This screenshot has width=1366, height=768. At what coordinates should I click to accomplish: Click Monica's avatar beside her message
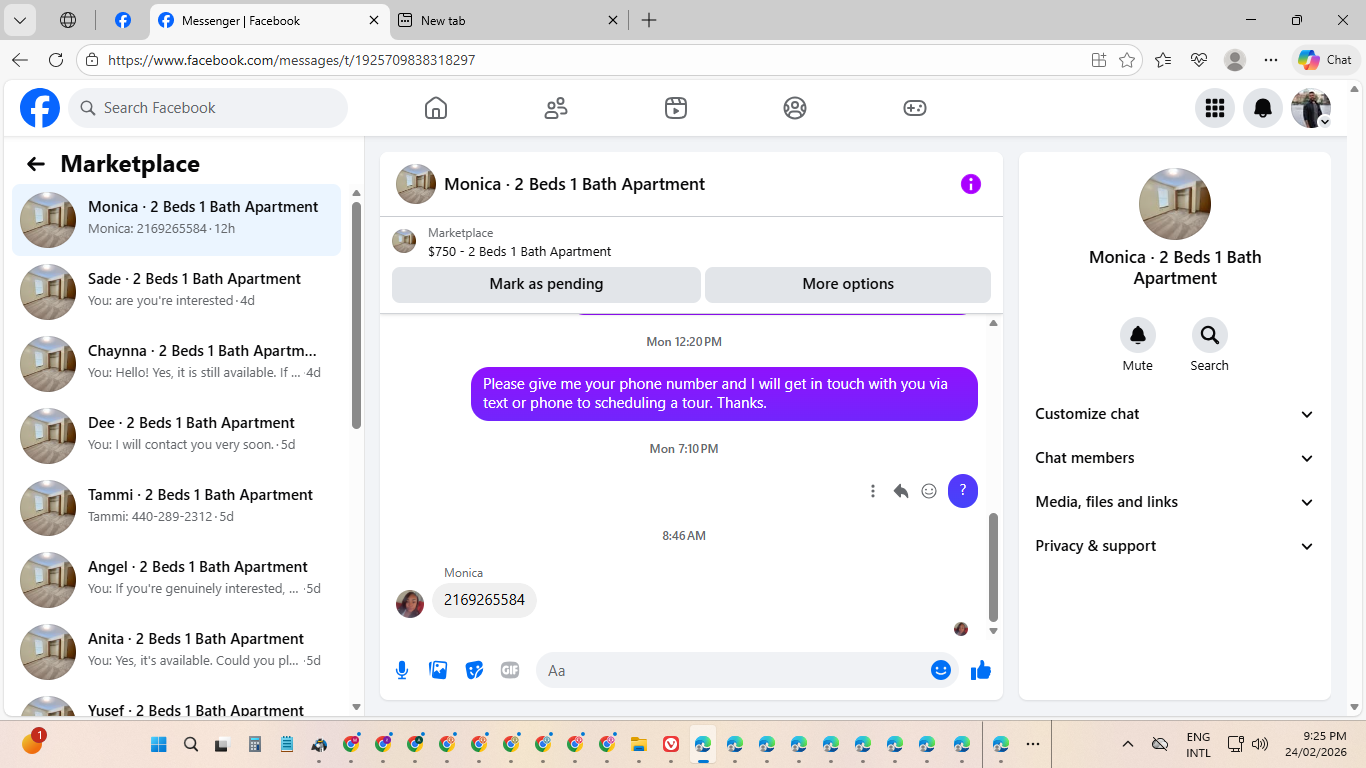410,604
